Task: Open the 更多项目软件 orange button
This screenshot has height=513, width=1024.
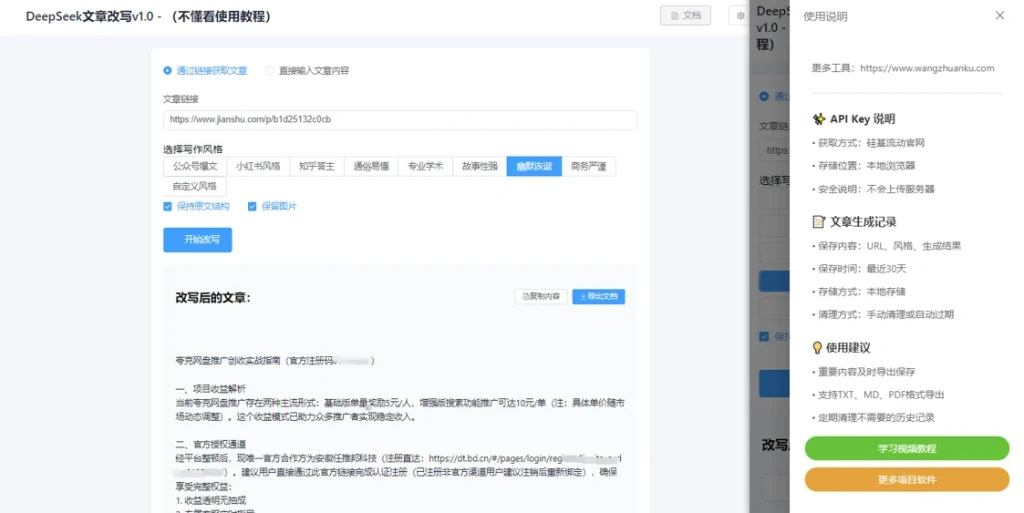Action: coord(907,480)
